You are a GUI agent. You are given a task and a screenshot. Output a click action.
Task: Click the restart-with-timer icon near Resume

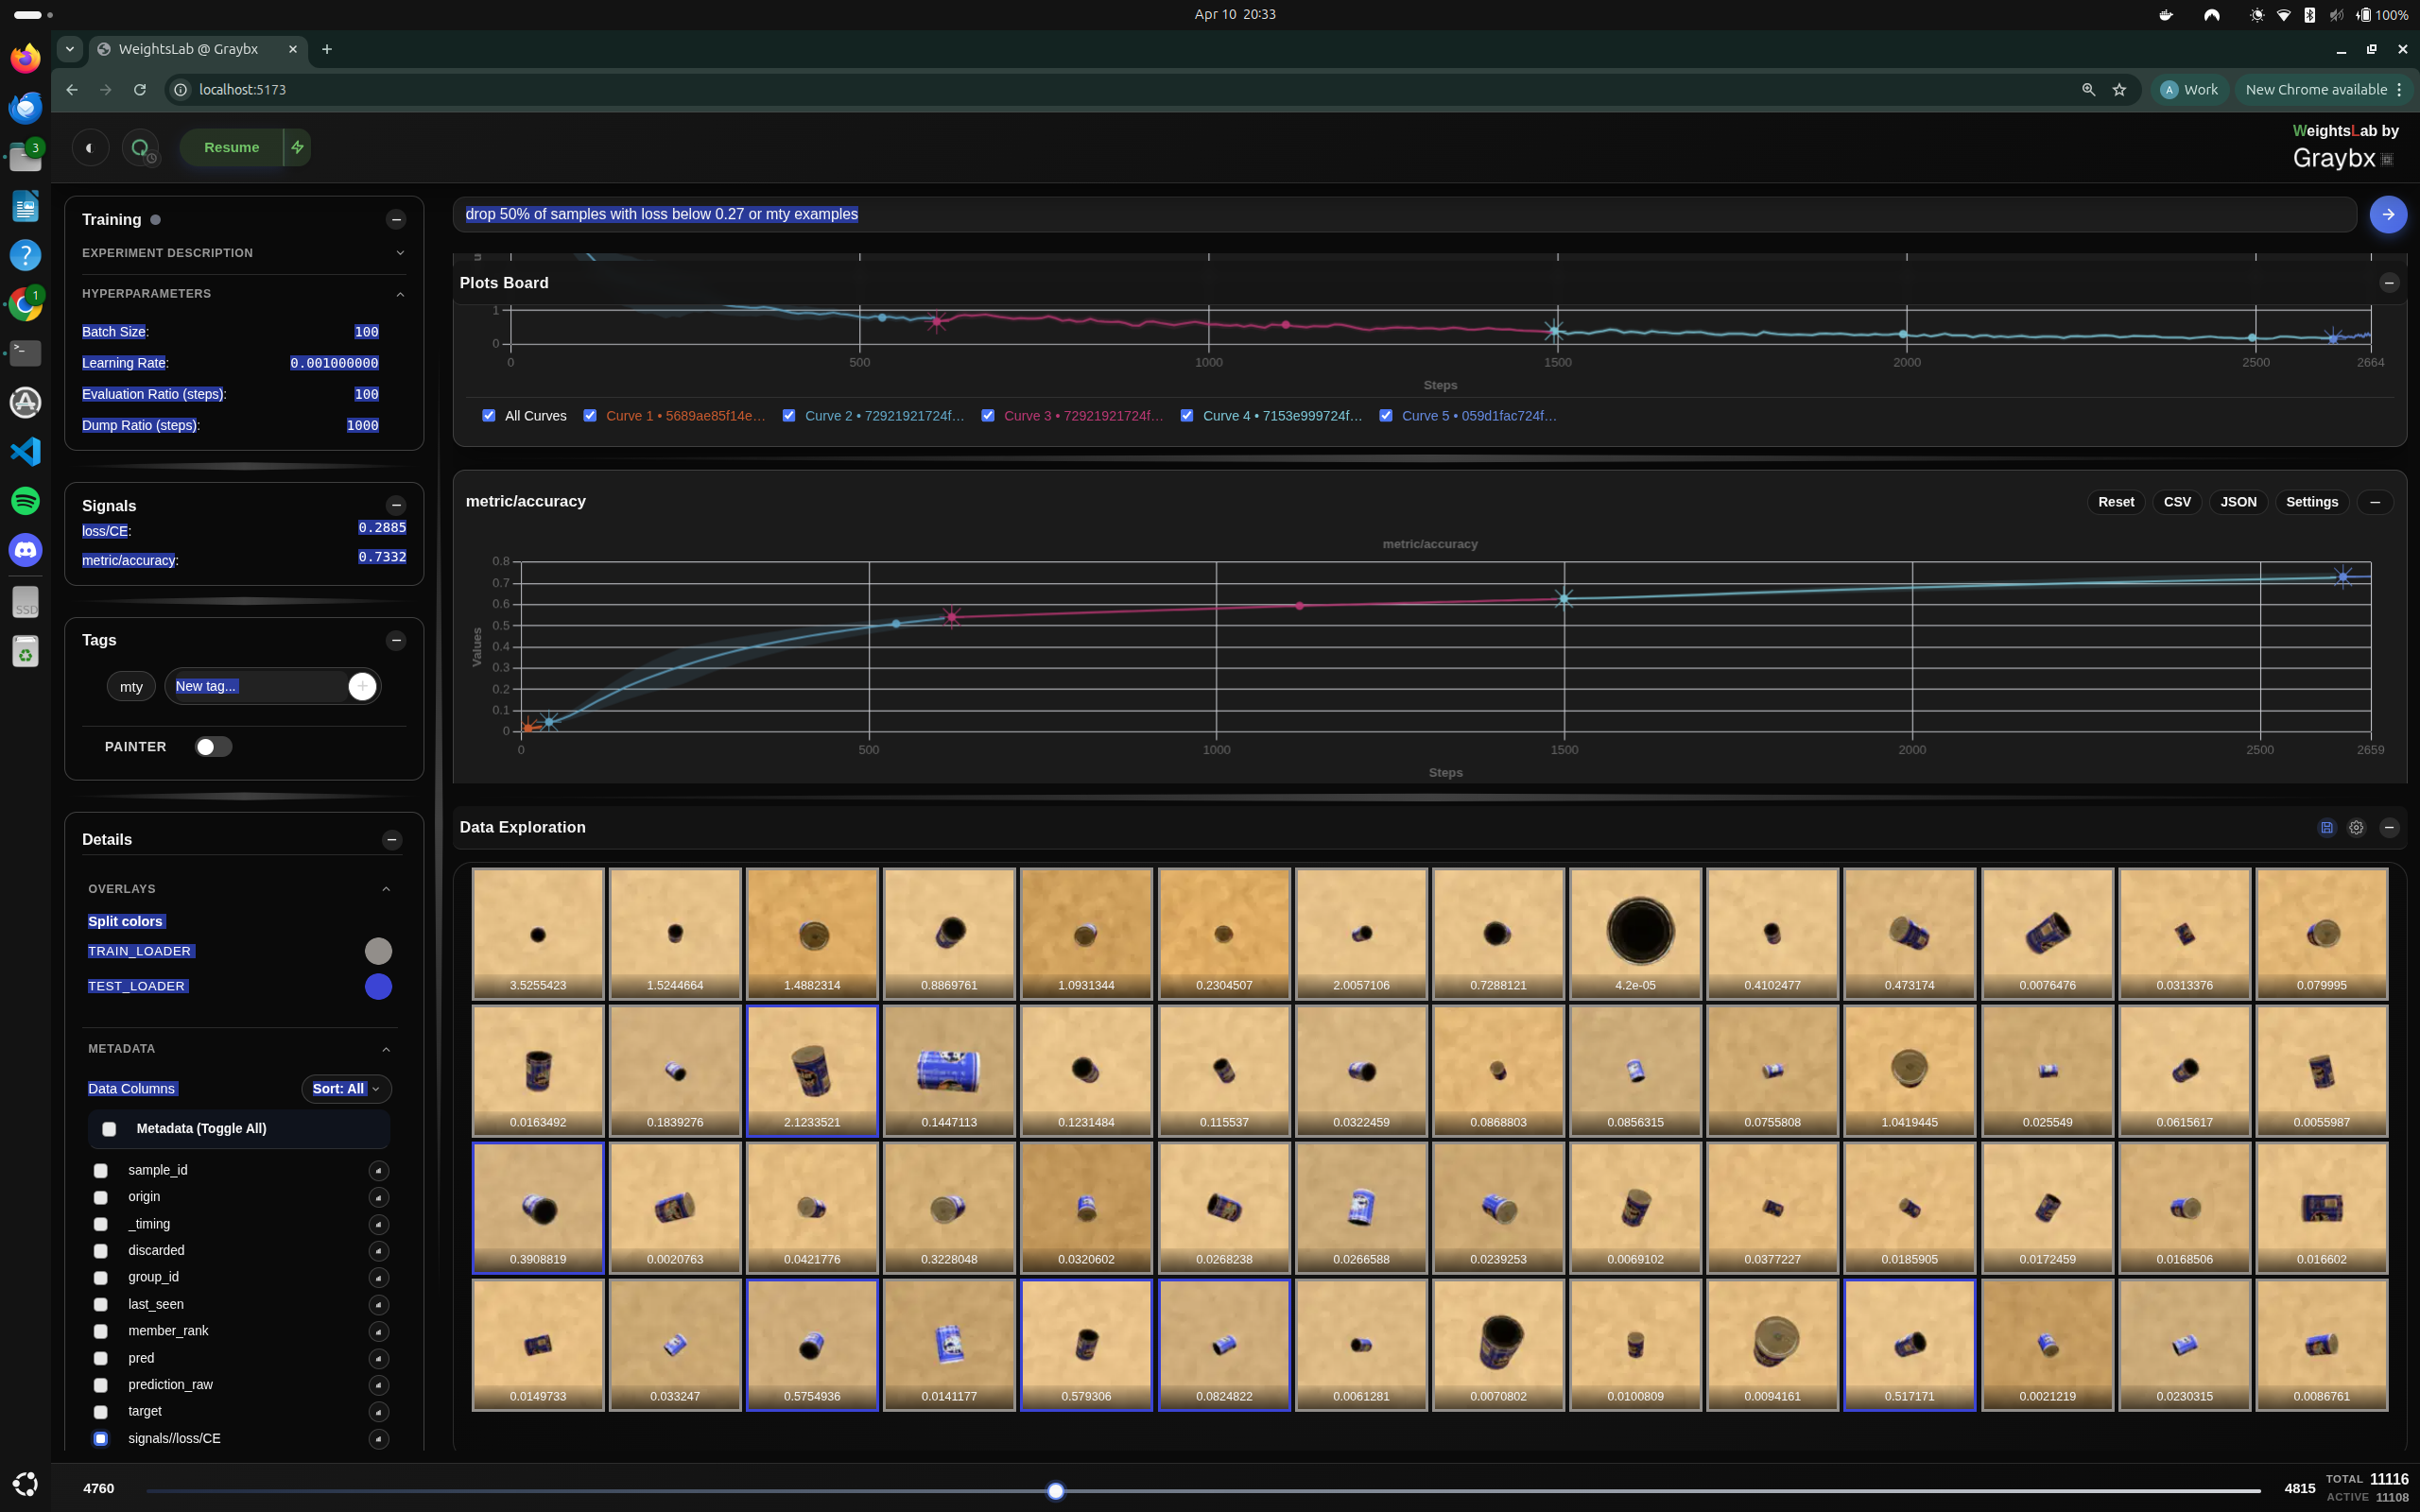141,147
